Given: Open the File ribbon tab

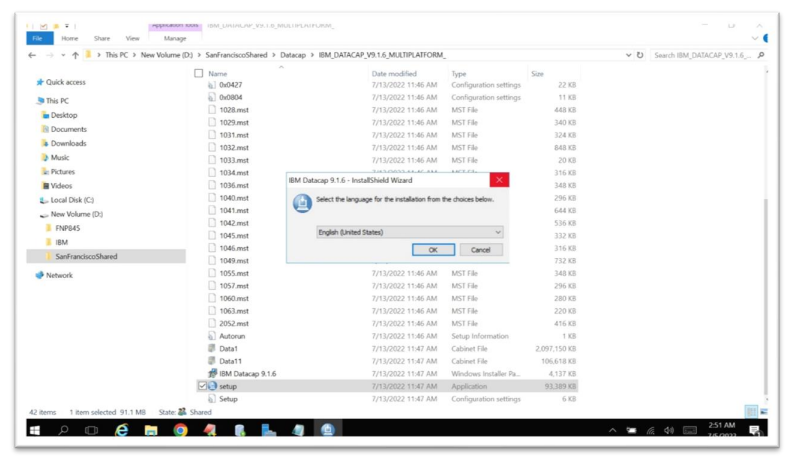Looking at the screenshot, I should 38,38.
